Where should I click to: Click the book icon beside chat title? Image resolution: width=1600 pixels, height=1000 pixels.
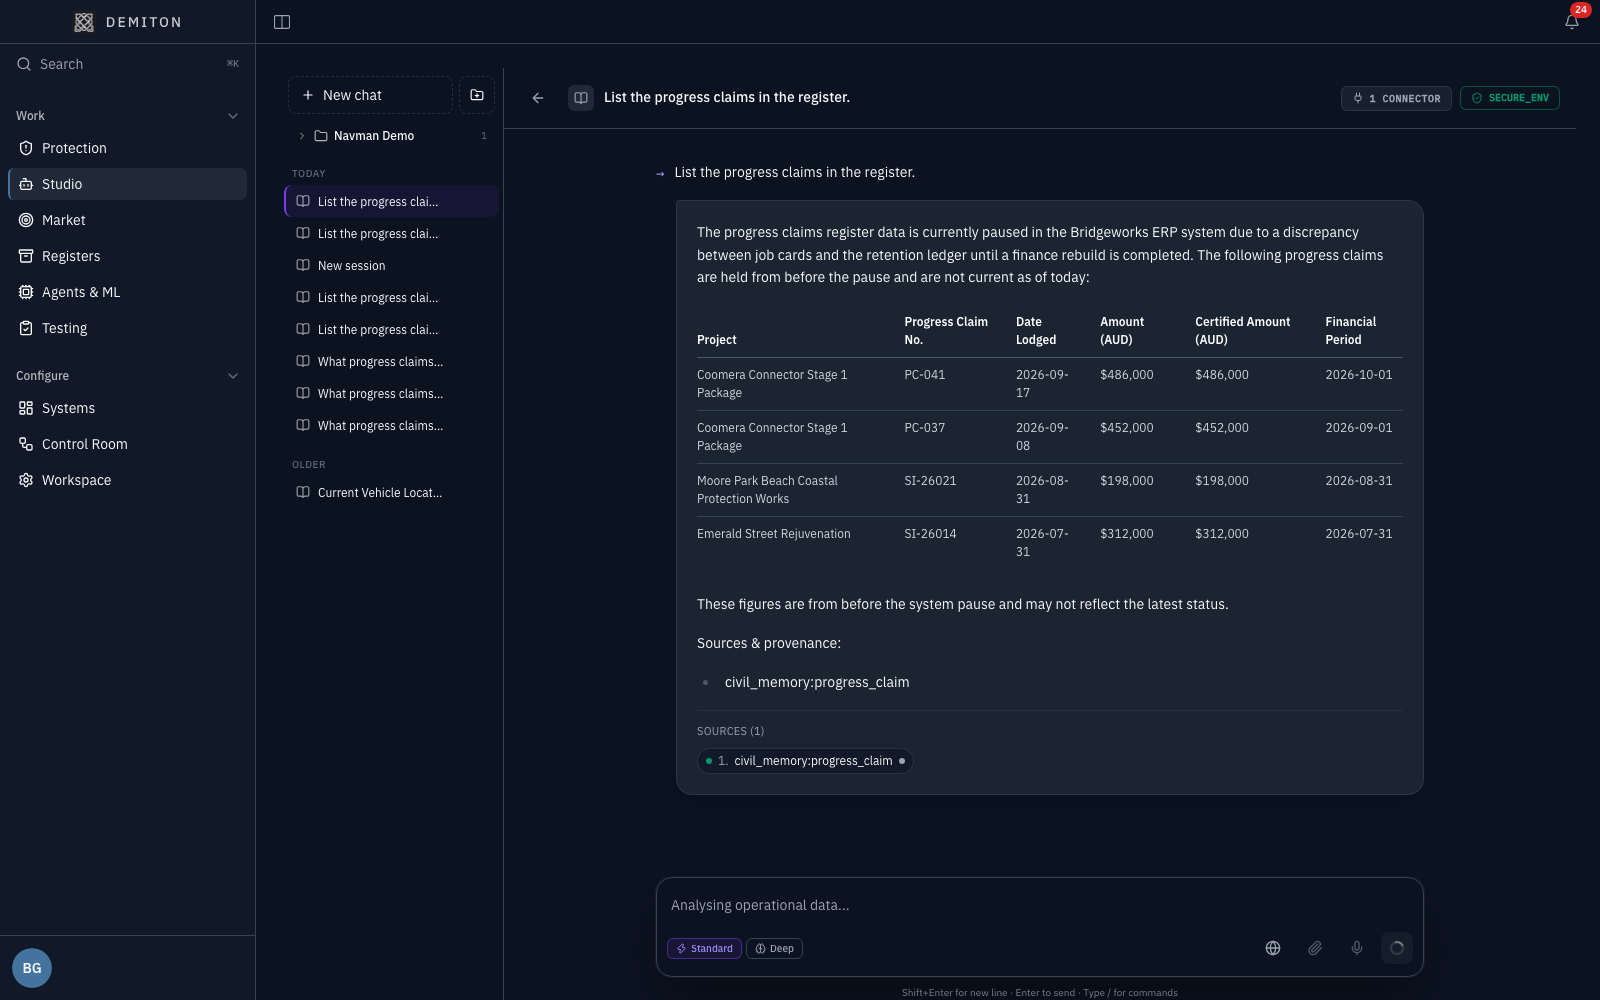pyautogui.click(x=581, y=98)
